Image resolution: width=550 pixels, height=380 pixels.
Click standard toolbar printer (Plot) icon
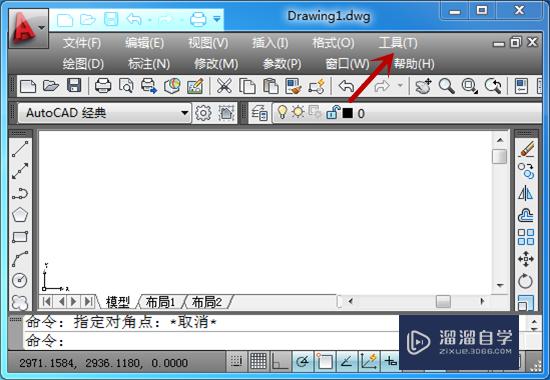[x=103, y=86]
